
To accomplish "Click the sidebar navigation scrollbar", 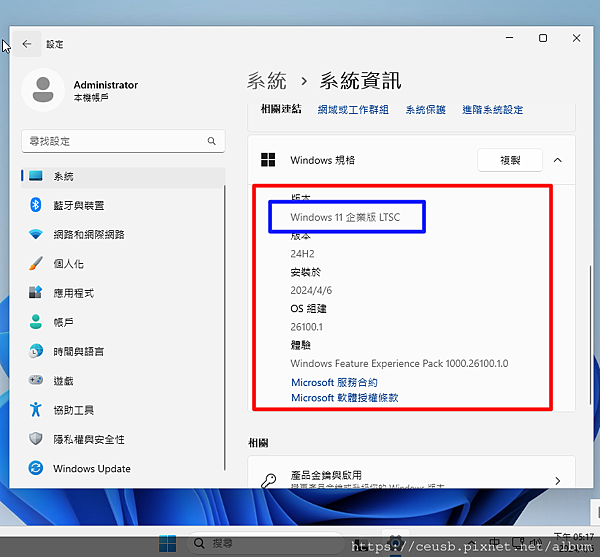I will tap(225, 328).
